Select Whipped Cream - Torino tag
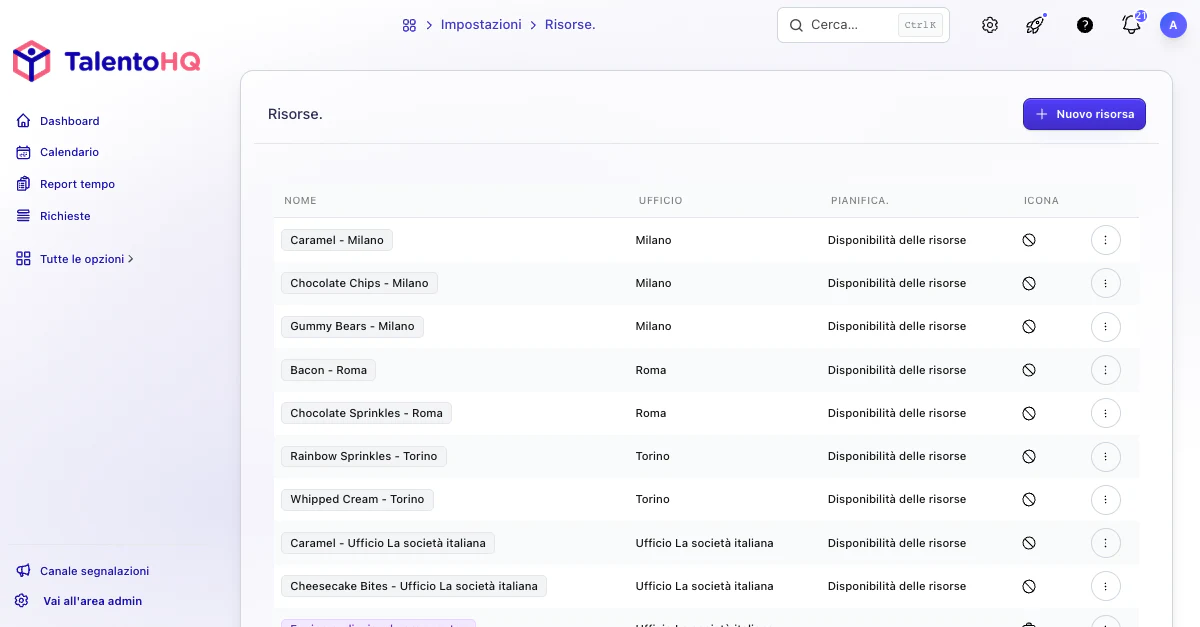 [357, 499]
